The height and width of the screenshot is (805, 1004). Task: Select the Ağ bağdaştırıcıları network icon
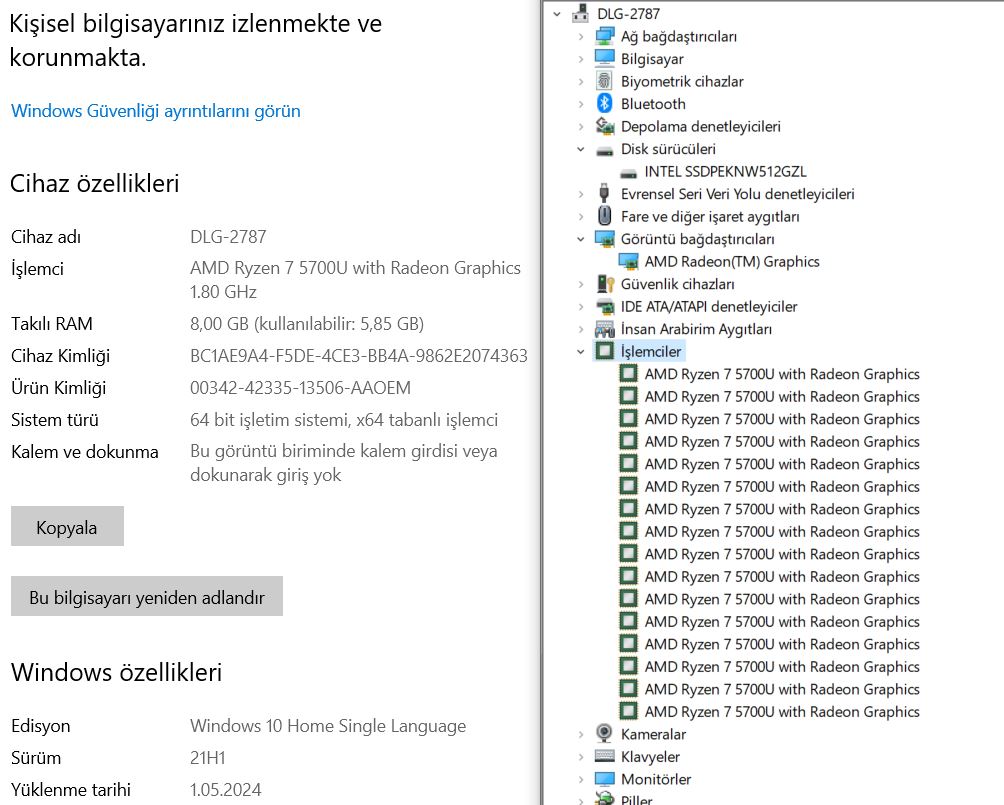604,37
